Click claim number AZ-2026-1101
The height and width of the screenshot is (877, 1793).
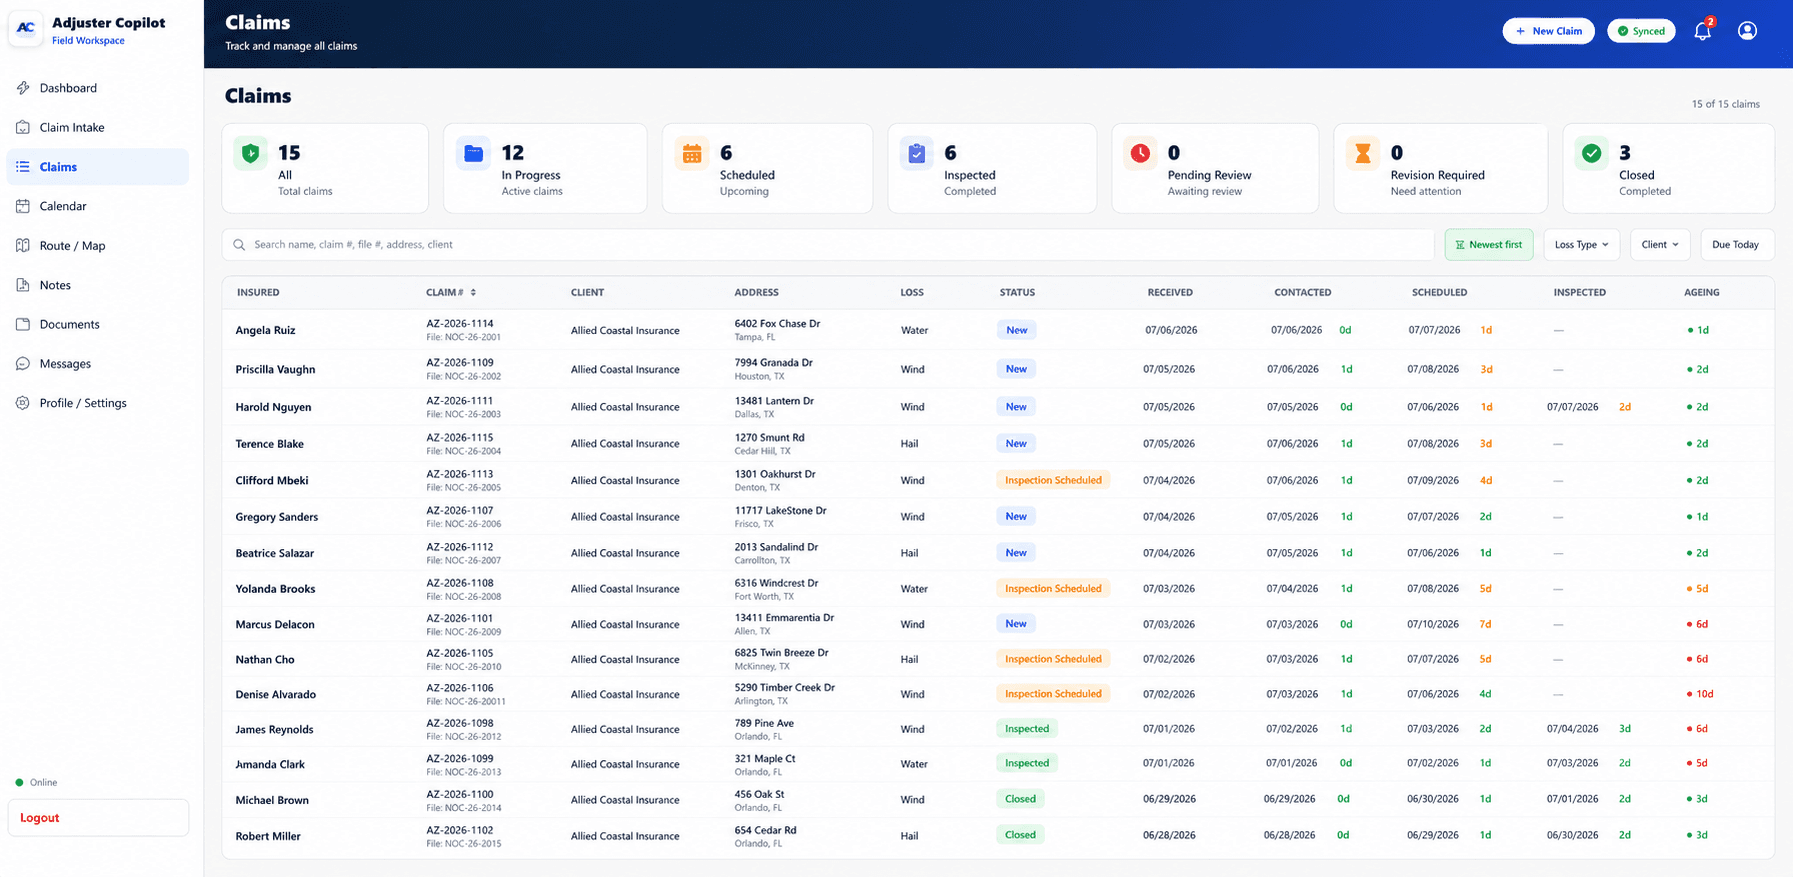click(460, 618)
